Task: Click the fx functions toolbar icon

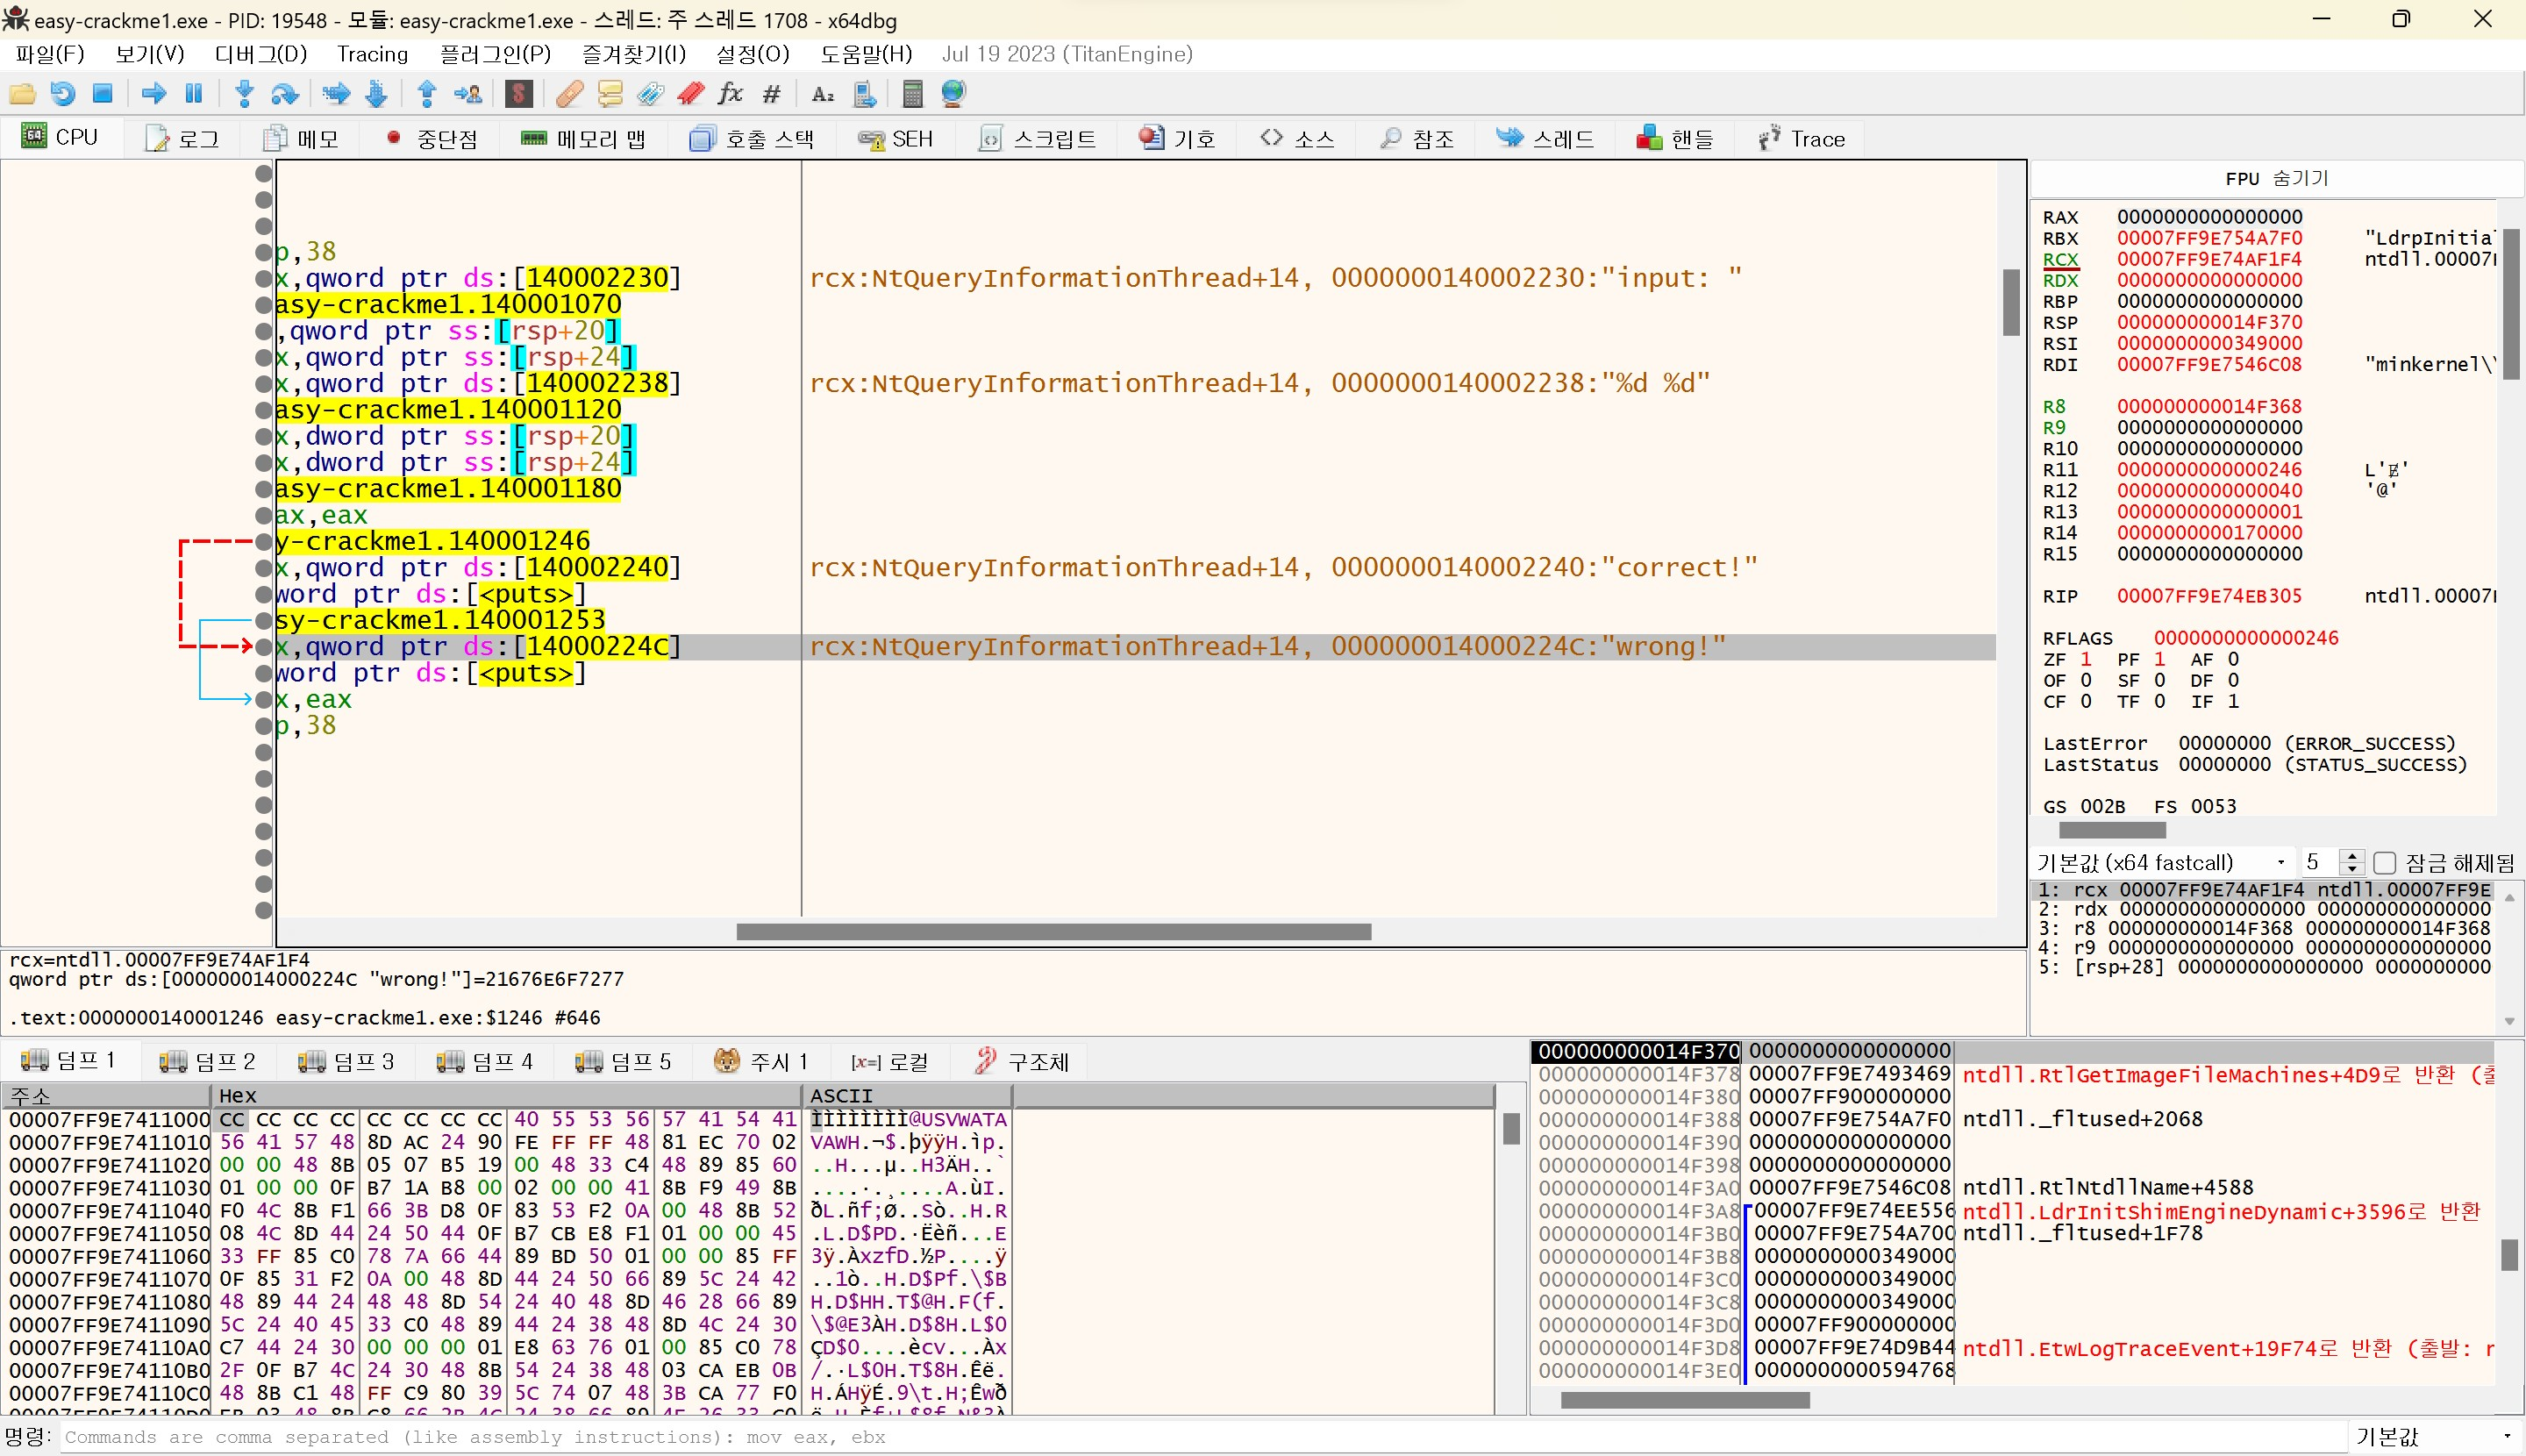Action: [x=731, y=94]
